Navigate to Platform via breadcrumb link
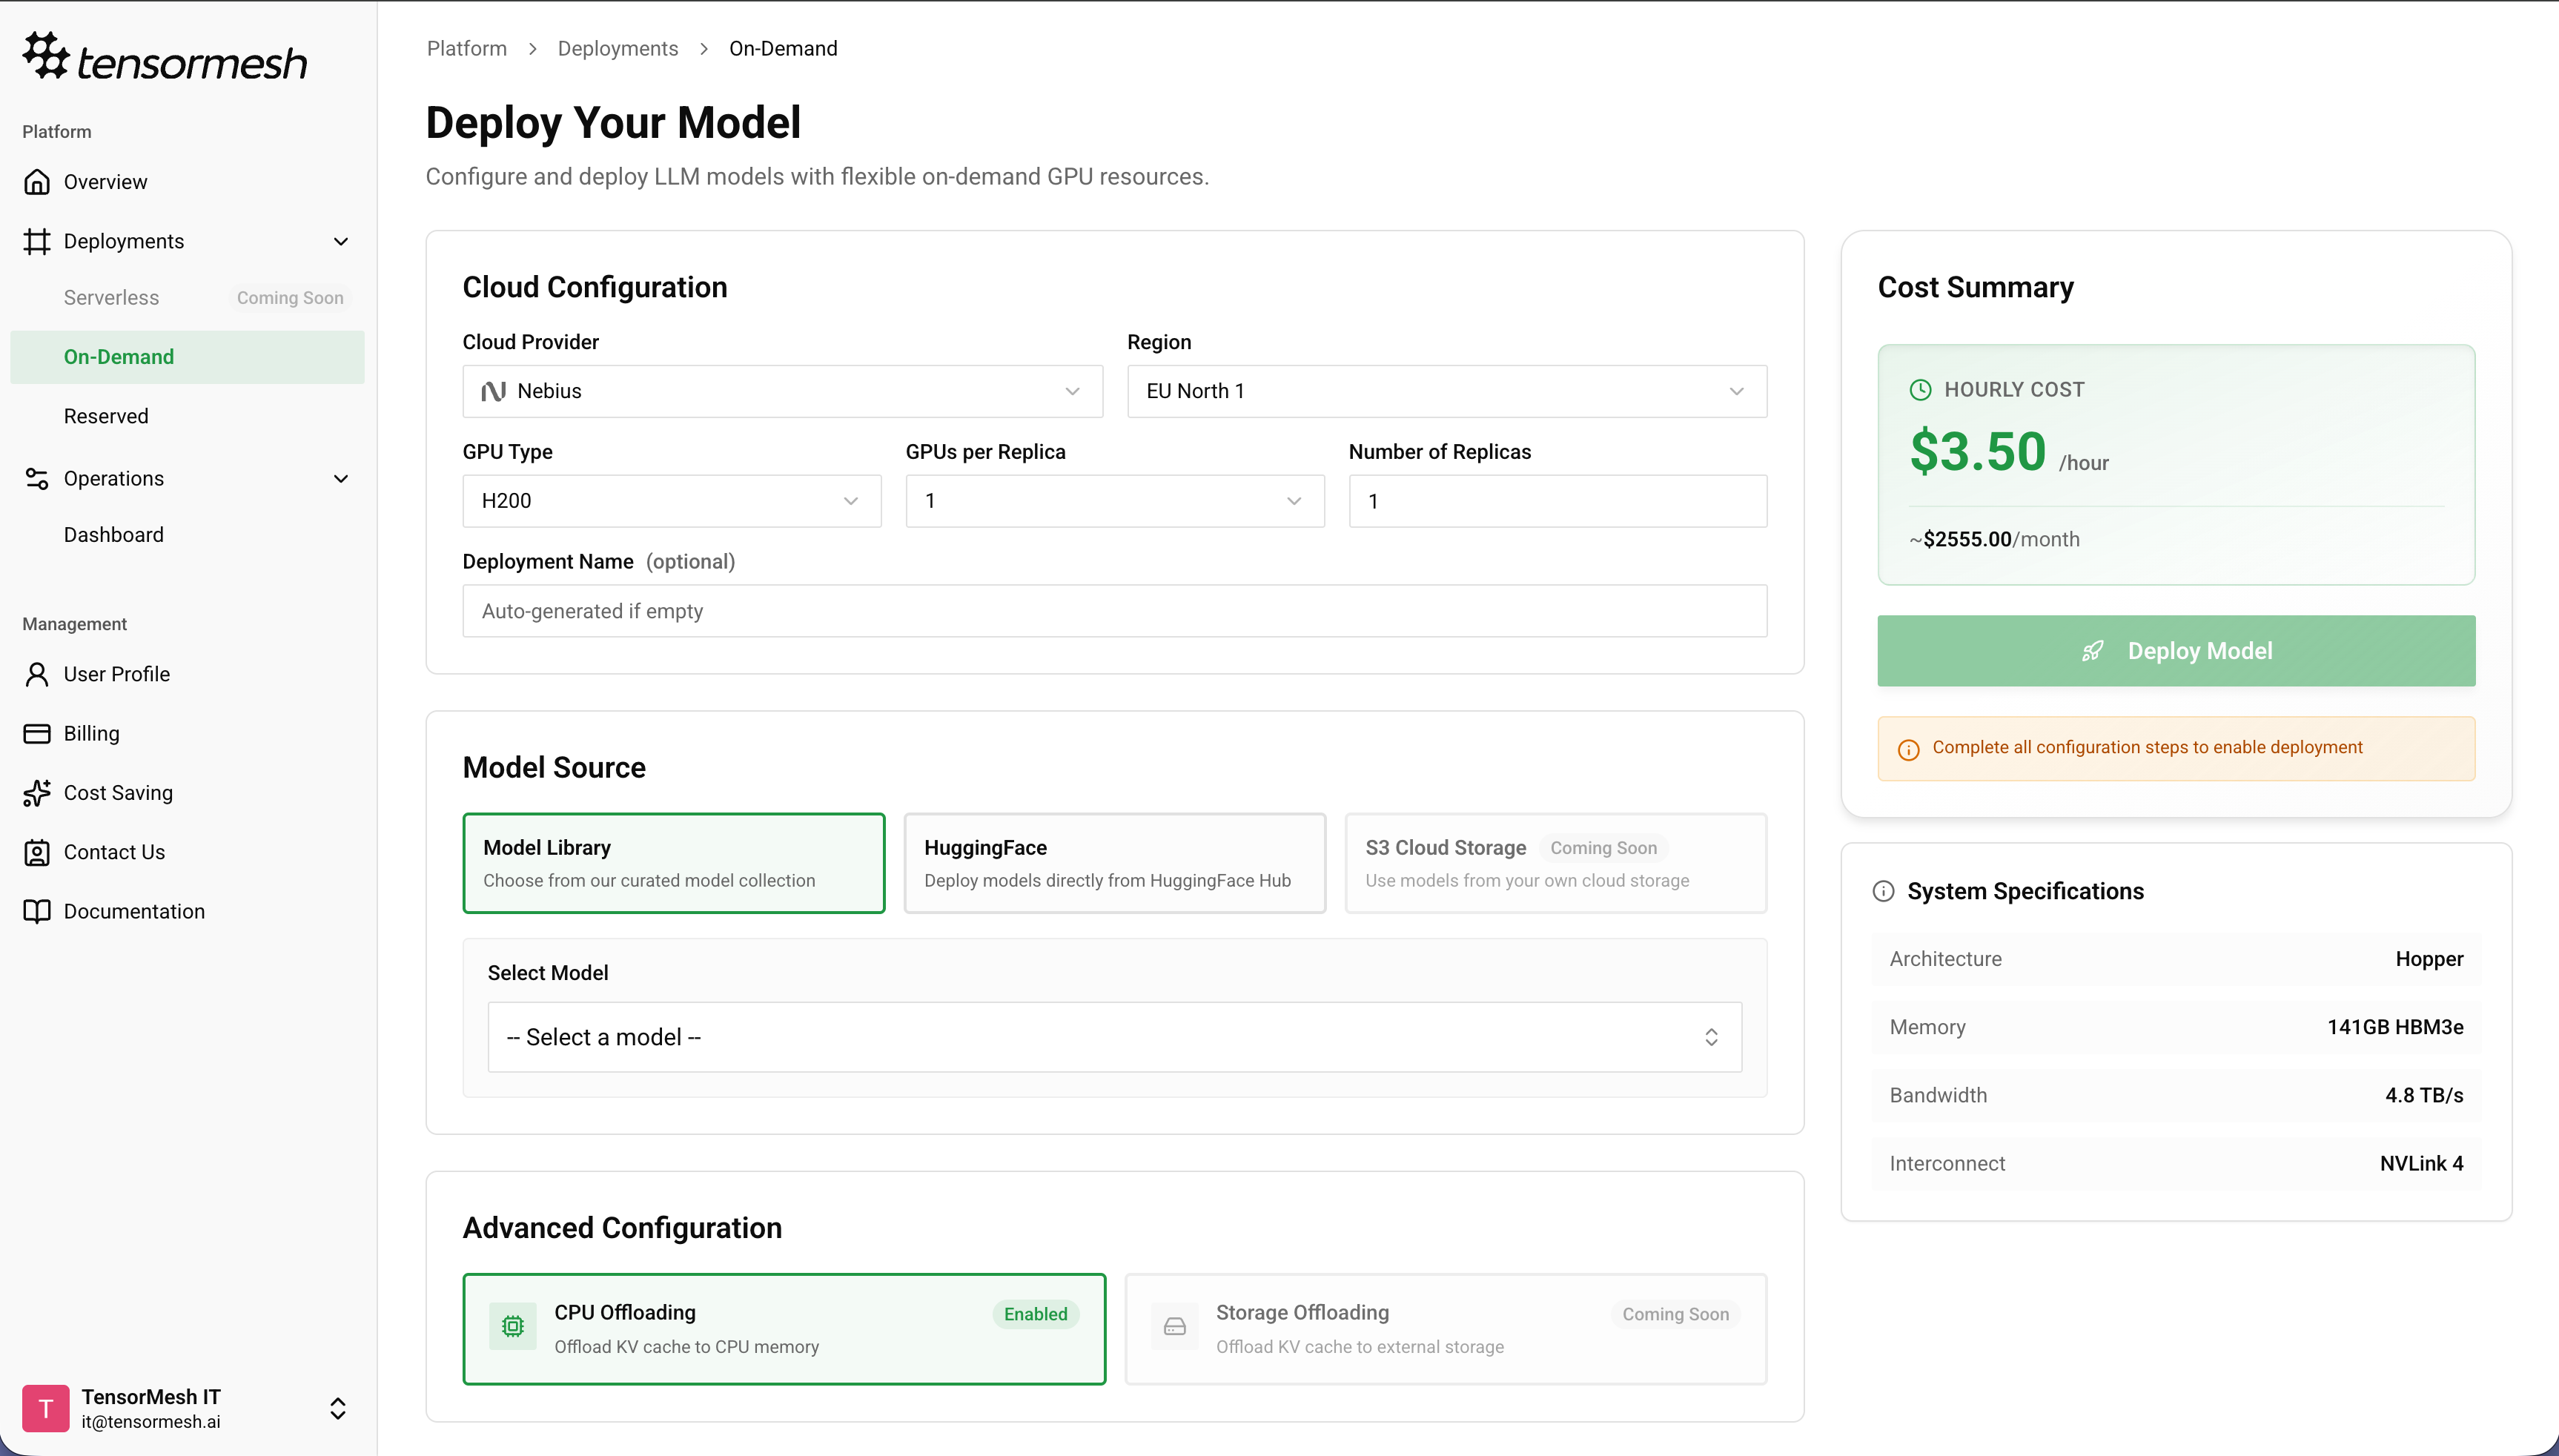Viewport: 2559px width, 1456px height. pos(466,48)
